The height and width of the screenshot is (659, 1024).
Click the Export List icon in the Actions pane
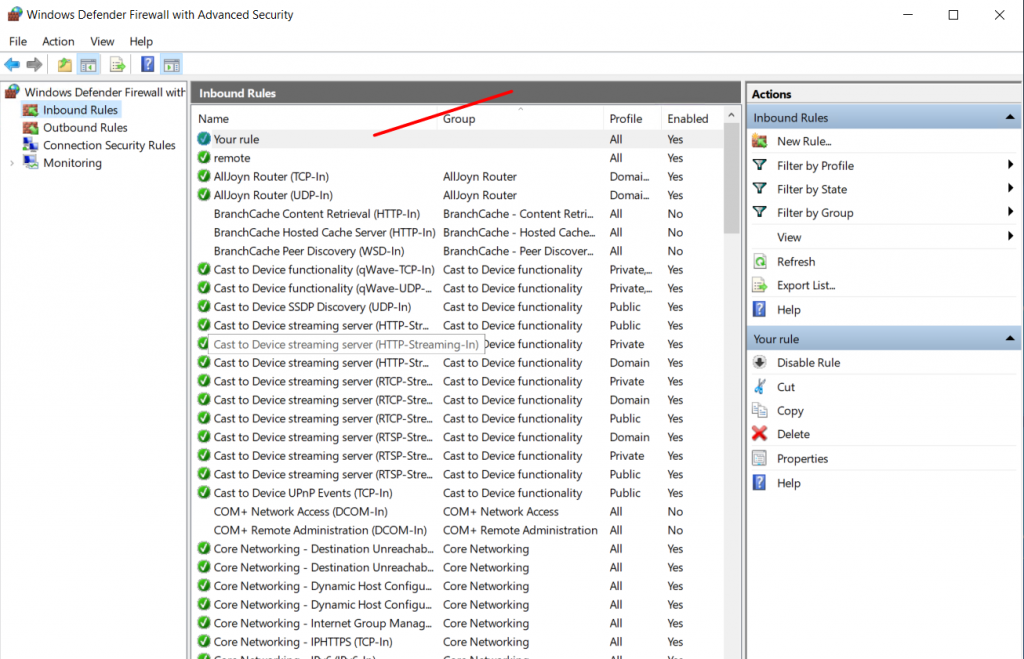click(760, 285)
